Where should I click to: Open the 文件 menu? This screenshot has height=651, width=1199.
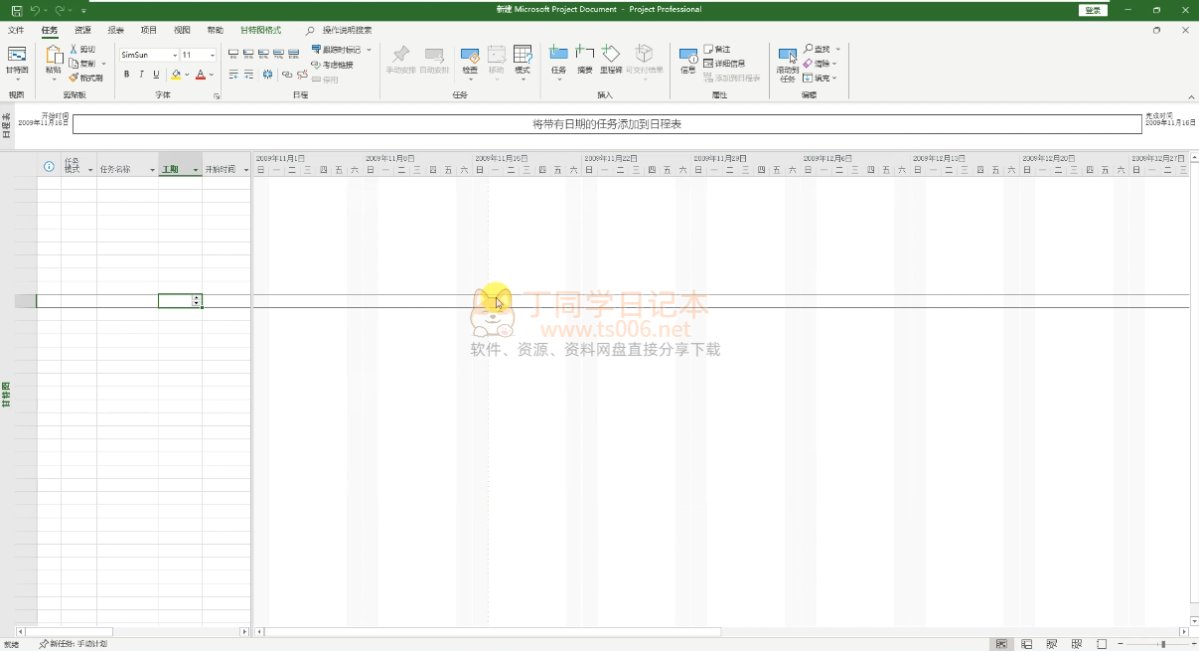(16, 31)
